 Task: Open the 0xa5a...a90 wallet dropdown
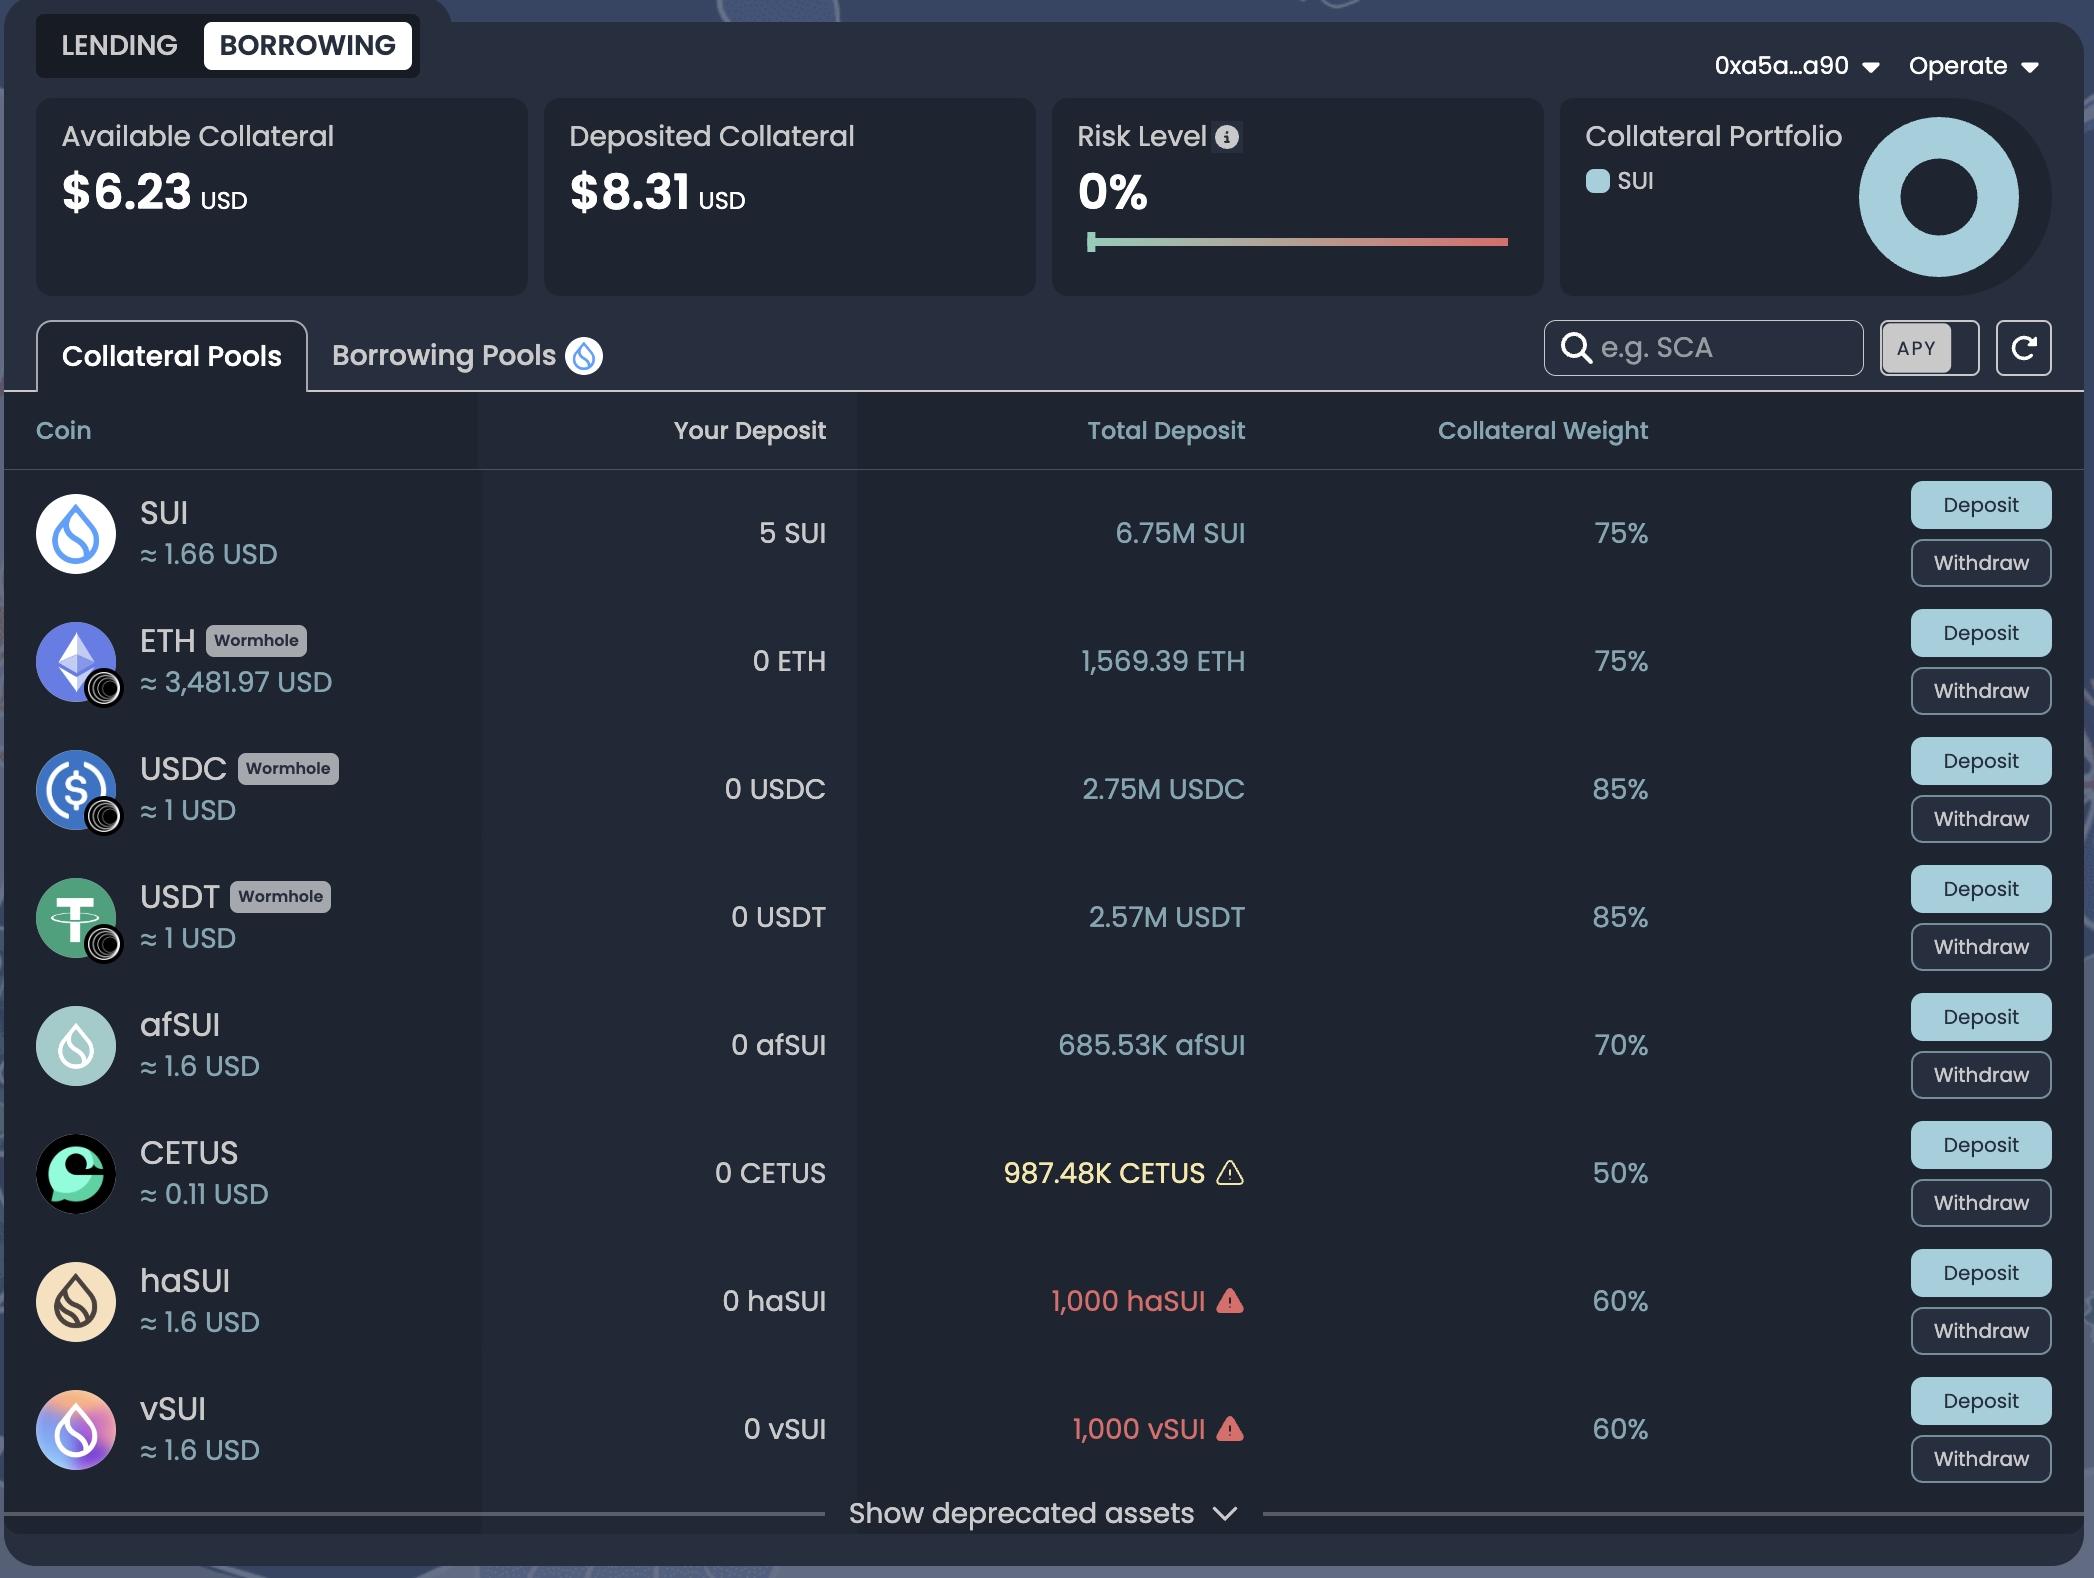coord(1797,66)
